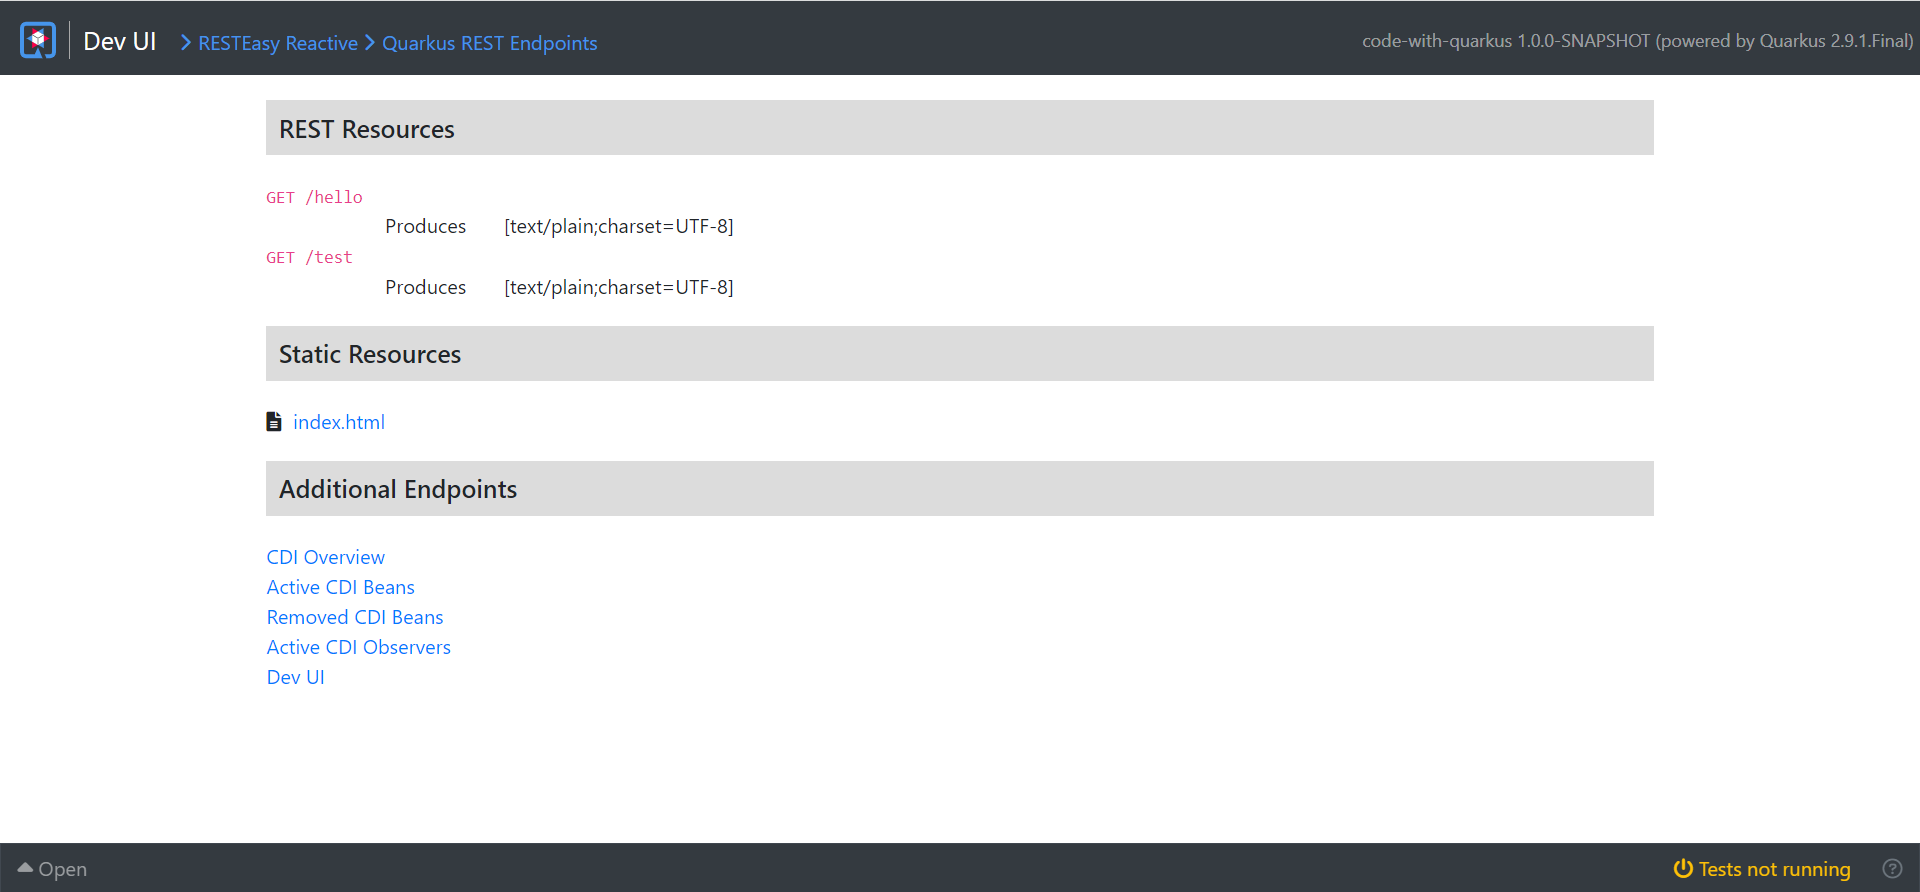Click the chevron before Quarkus REST Endpoints
This screenshot has width=1920, height=892.
pos(370,42)
